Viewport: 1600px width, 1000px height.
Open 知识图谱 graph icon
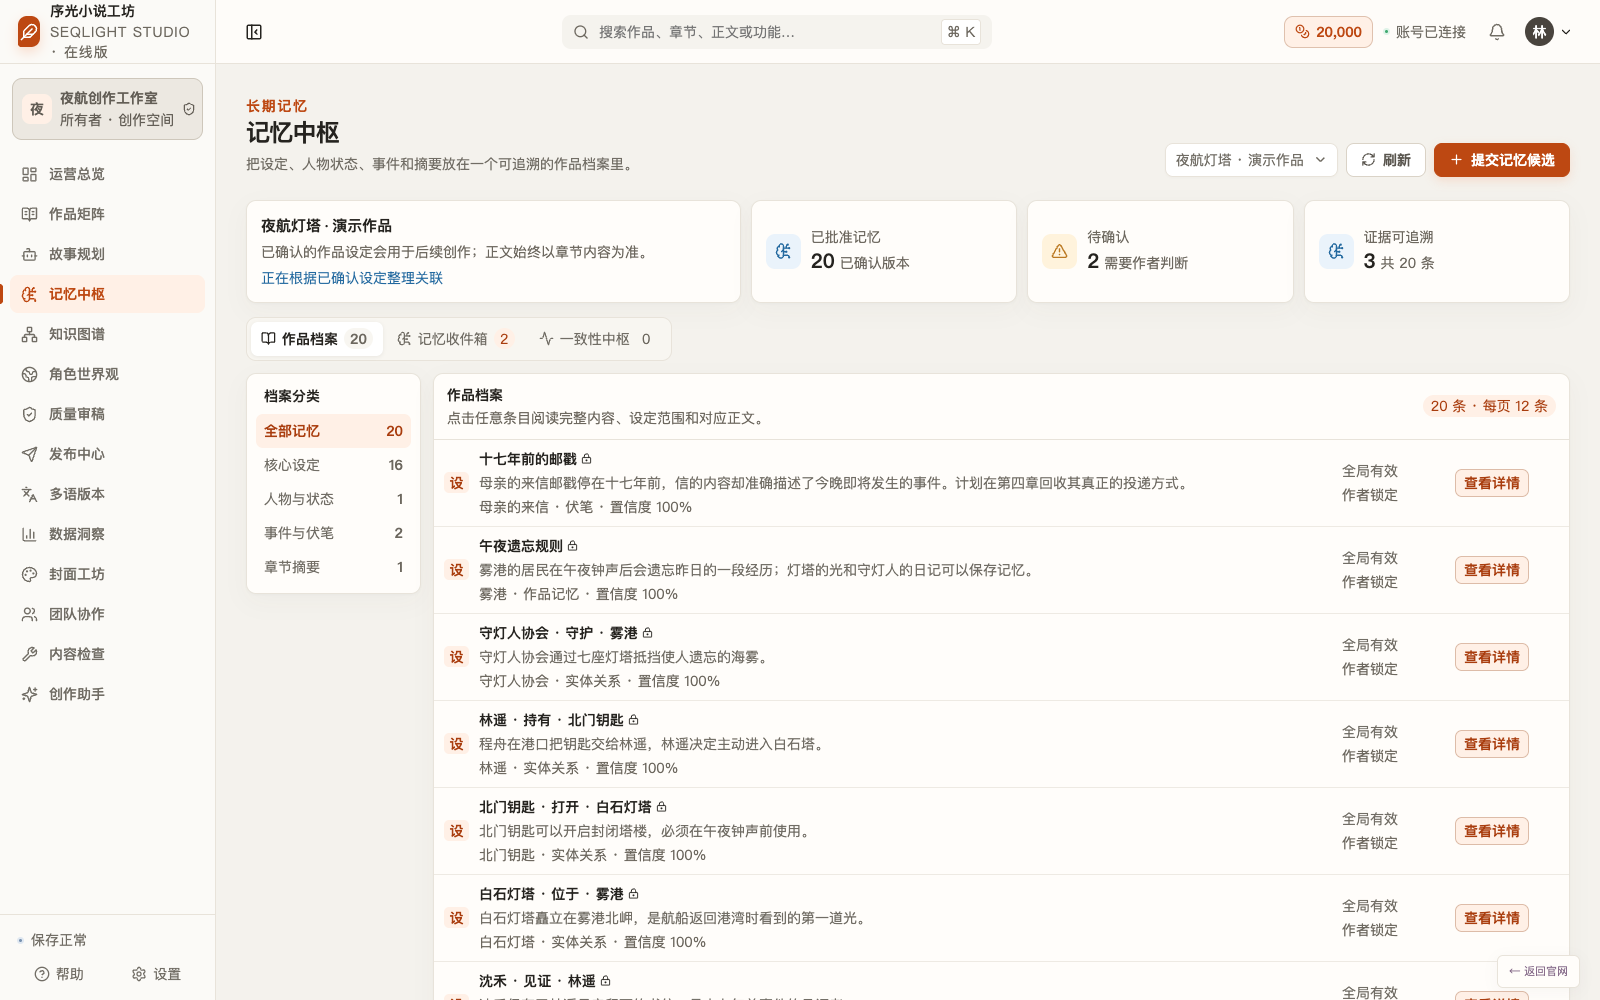pos(30,334)
